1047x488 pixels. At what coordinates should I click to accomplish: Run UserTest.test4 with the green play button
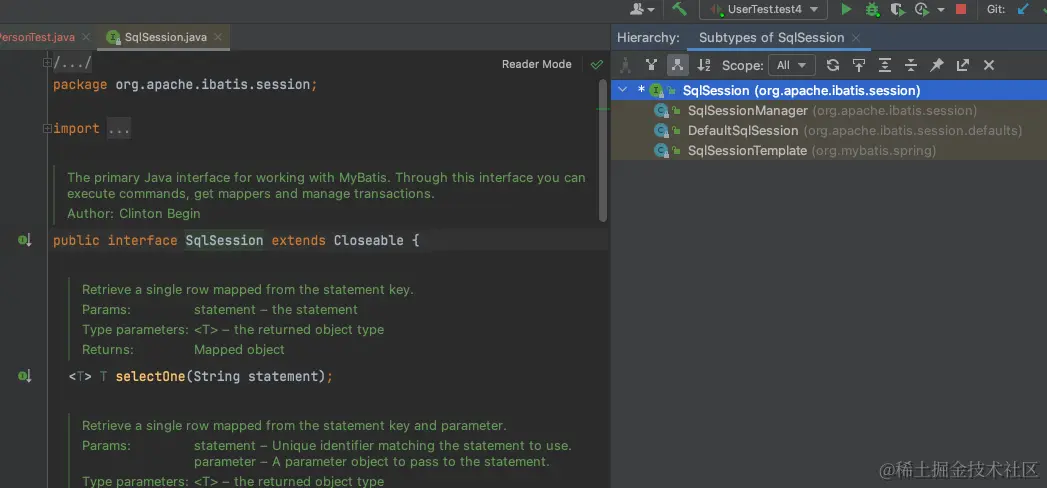click(846, 9)
